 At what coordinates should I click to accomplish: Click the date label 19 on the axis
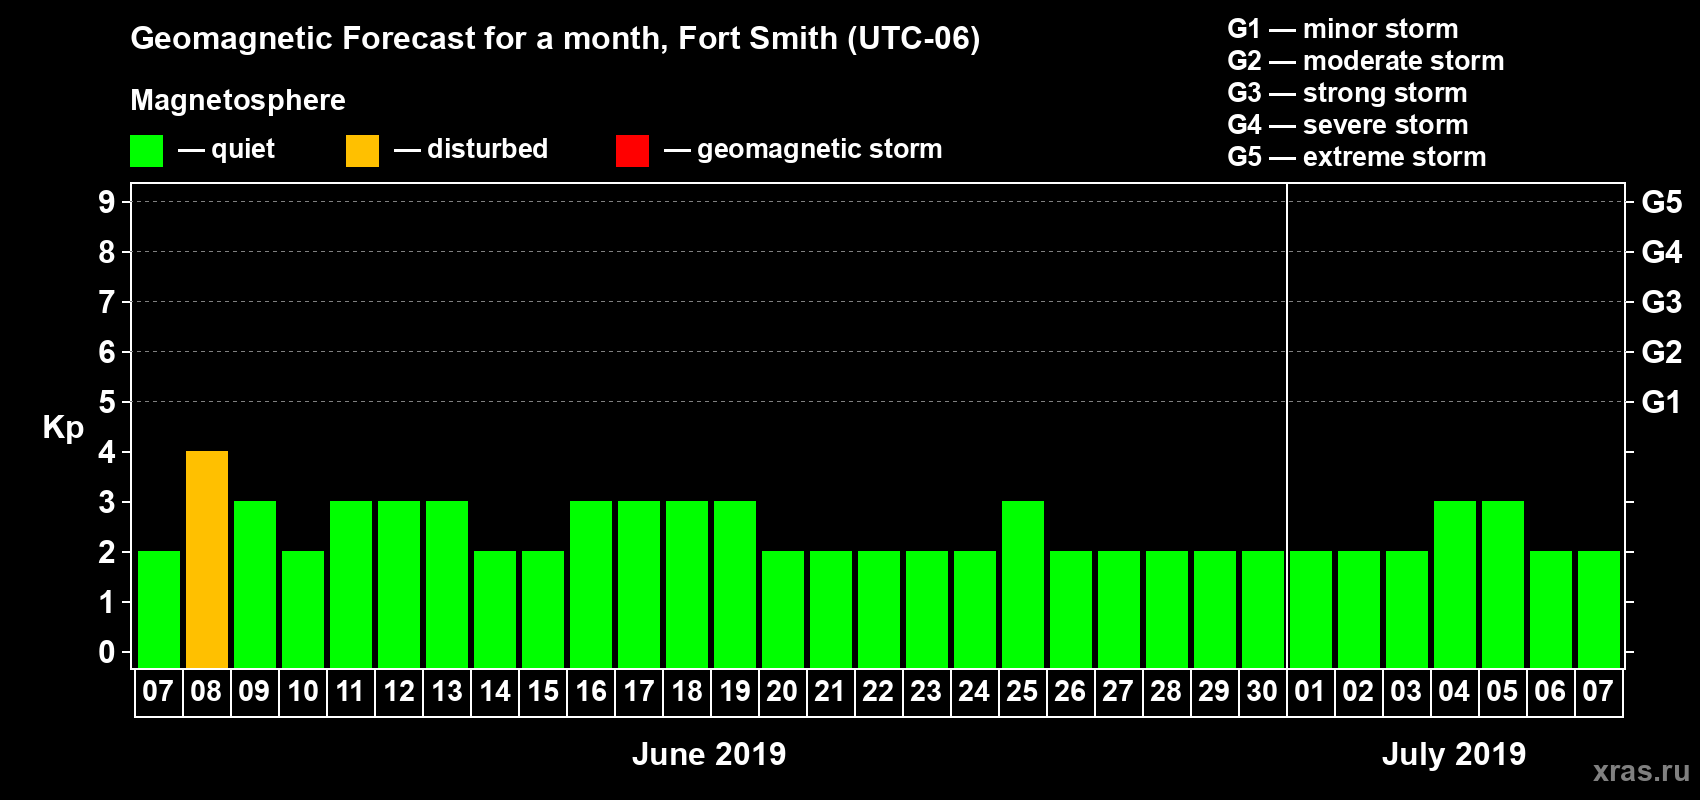coord(734,691)
